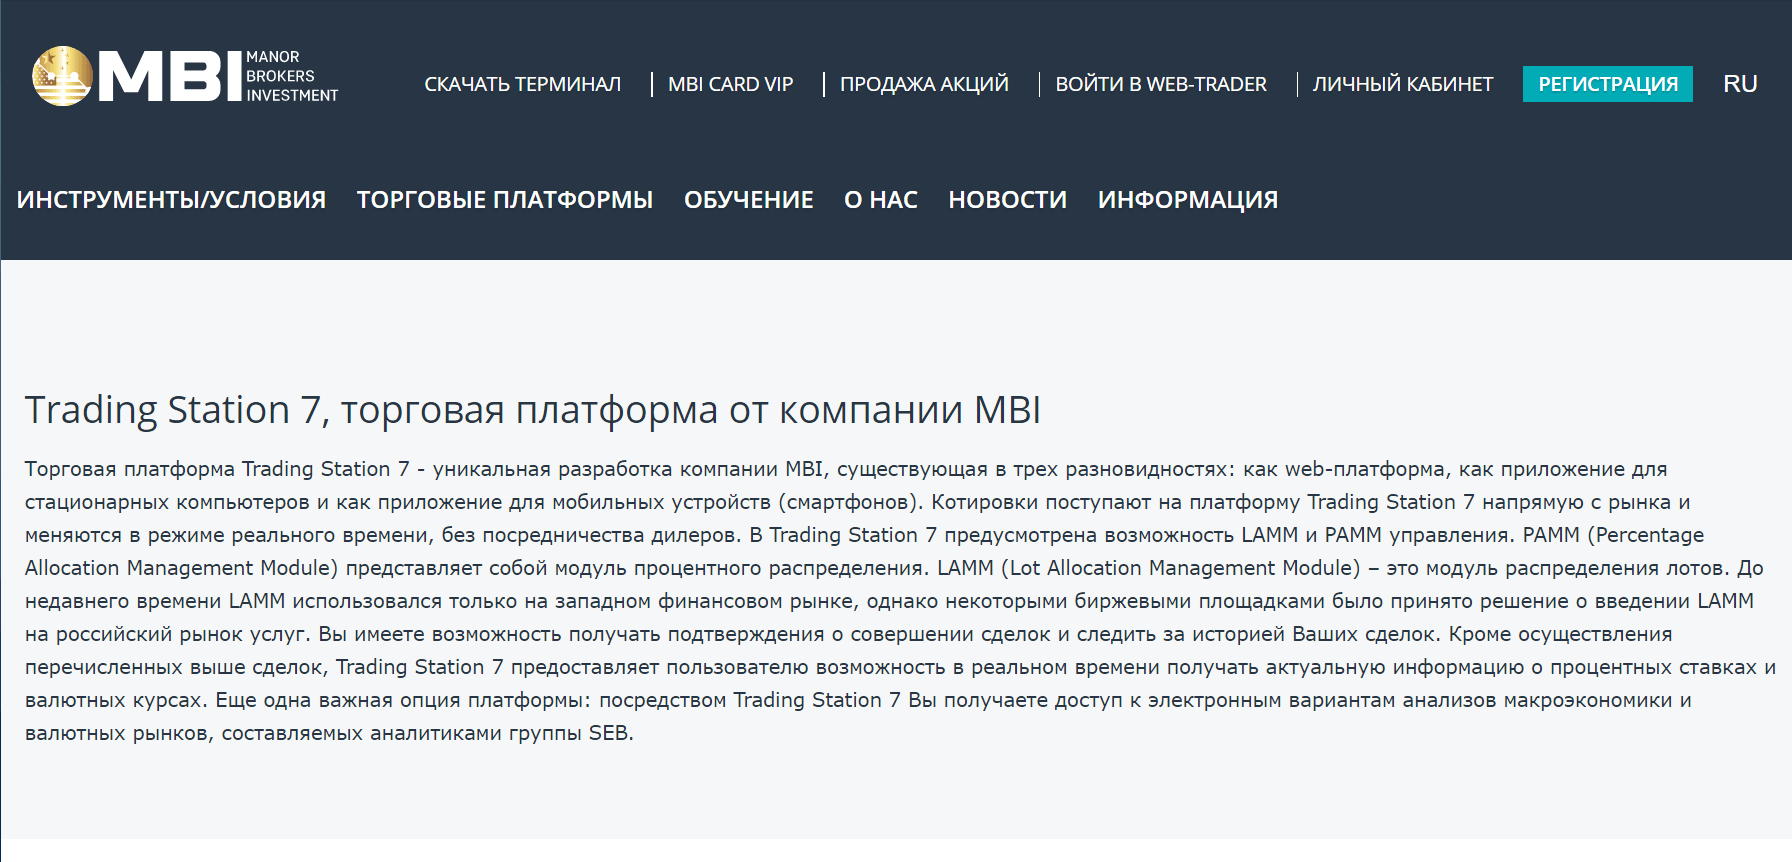Image resolution: width=1792 pixels, height=862 pixels.
Task: Select the ИНФОРМАЦИЯ menu item
Action: coord(1187,200)
